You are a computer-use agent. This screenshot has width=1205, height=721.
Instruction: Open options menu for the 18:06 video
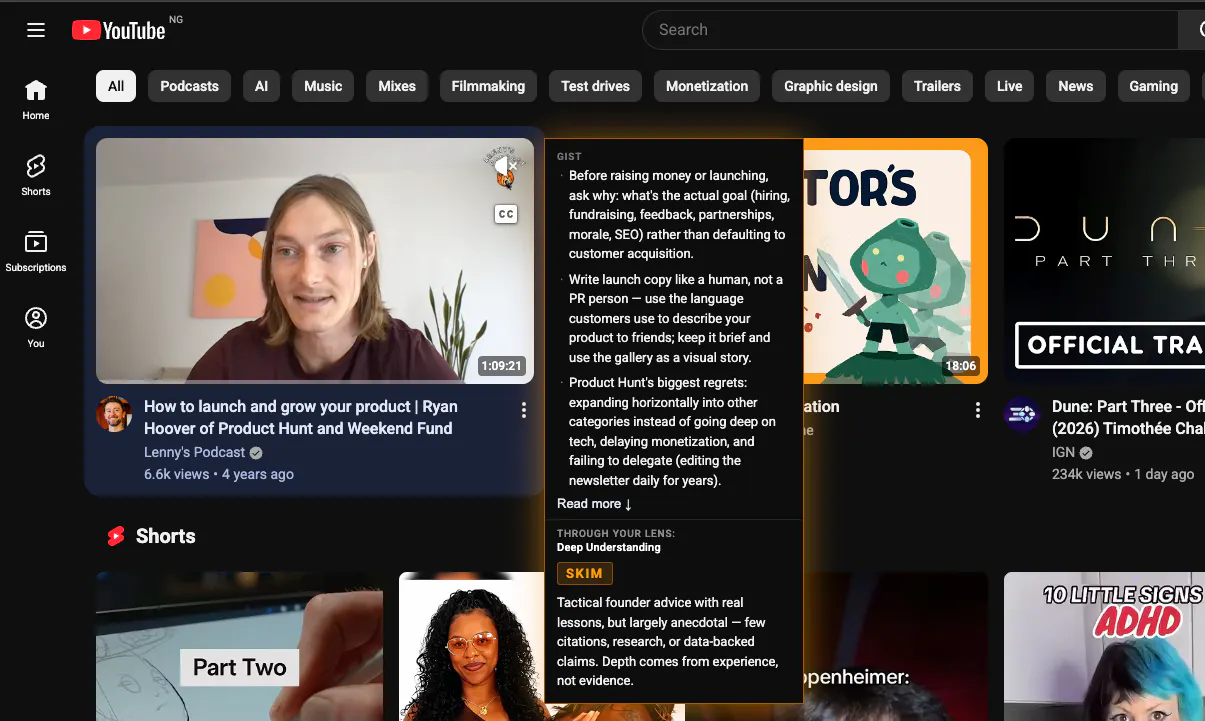click(977, 410)
